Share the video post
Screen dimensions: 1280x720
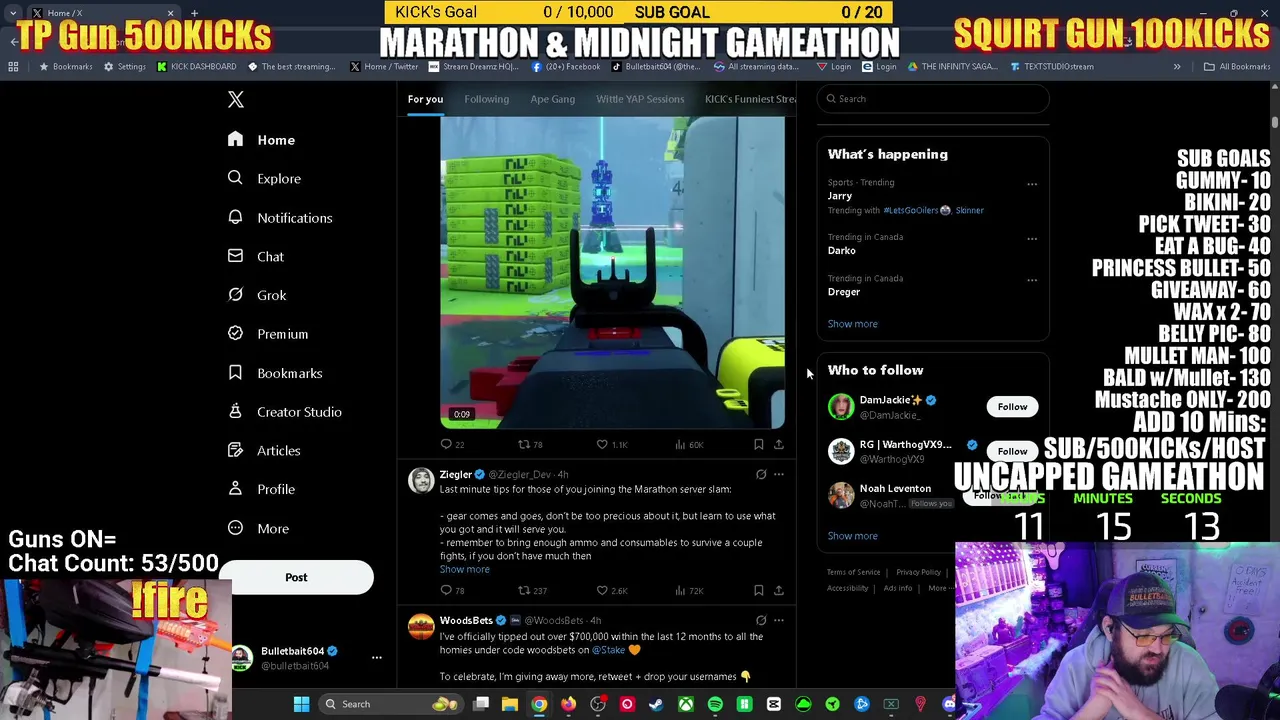tap(779, 444)
